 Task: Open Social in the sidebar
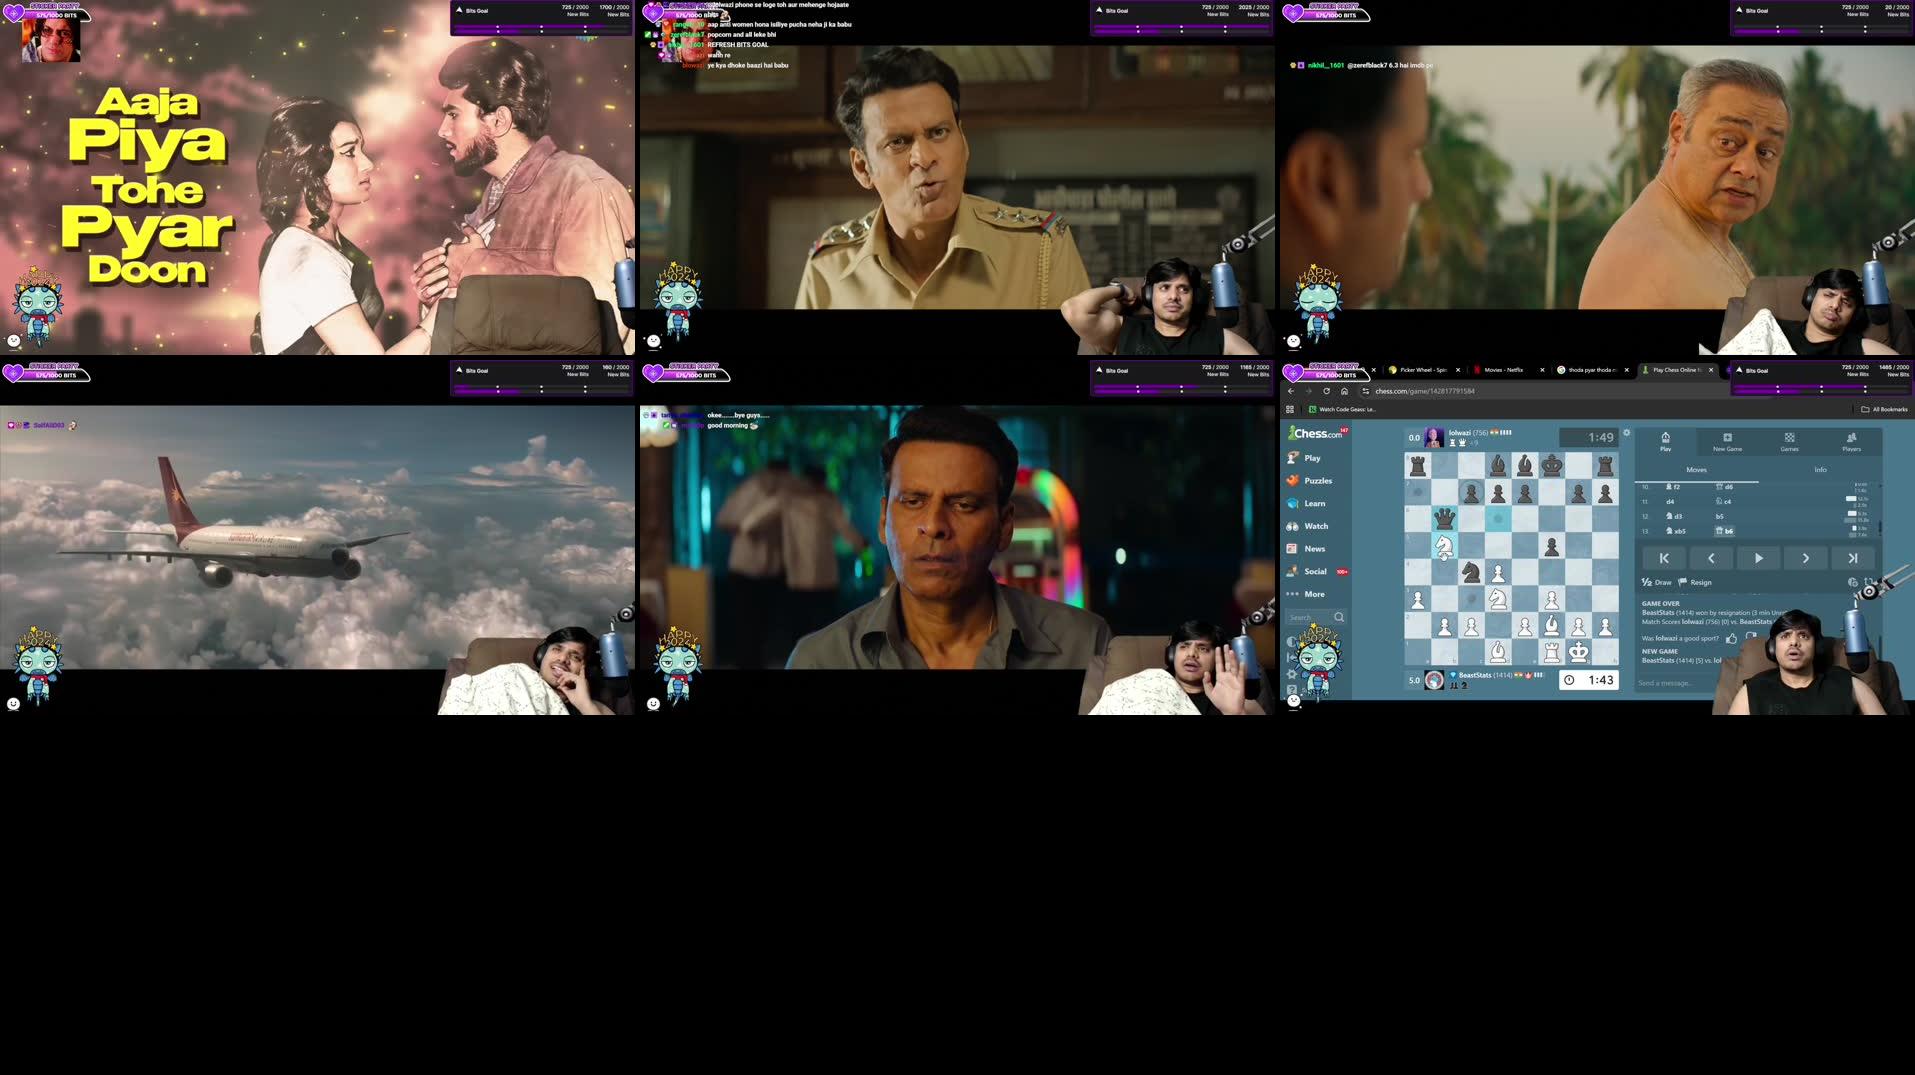coord(1316,571)
